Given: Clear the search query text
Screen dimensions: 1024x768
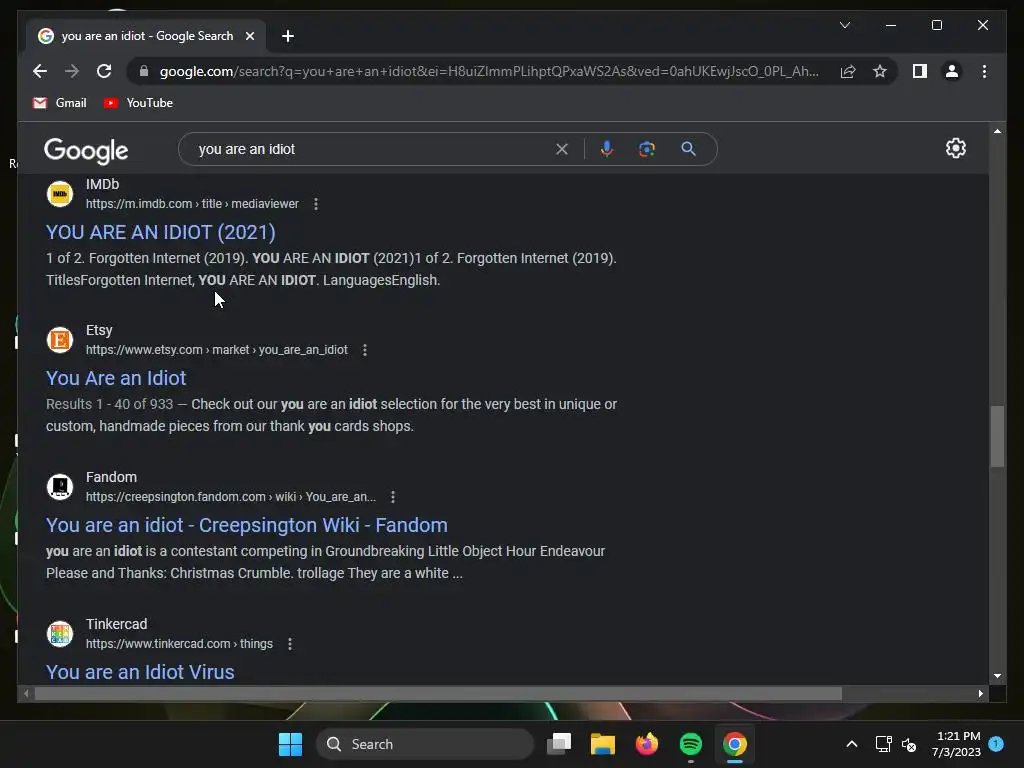Looking at the screenshot, I should 562,149.
